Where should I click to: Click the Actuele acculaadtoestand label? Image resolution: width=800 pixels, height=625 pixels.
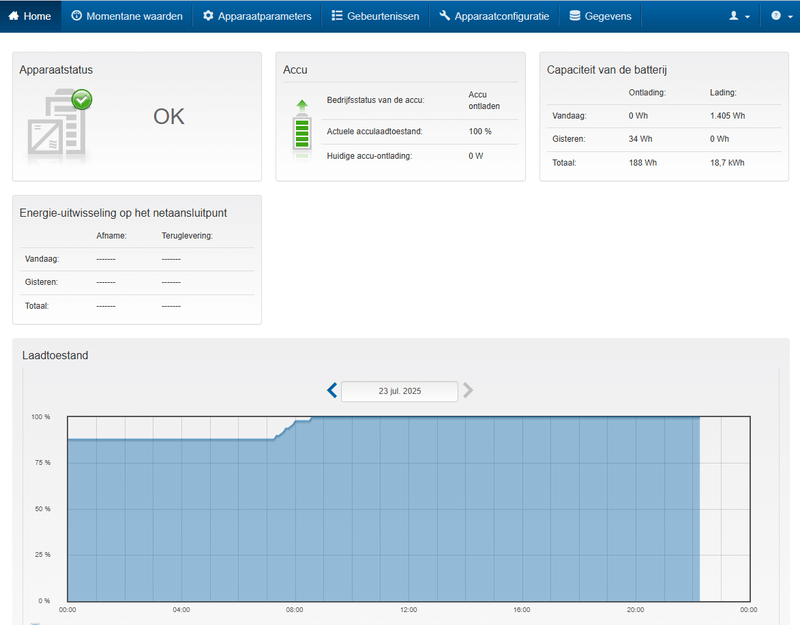click(374, 132)
